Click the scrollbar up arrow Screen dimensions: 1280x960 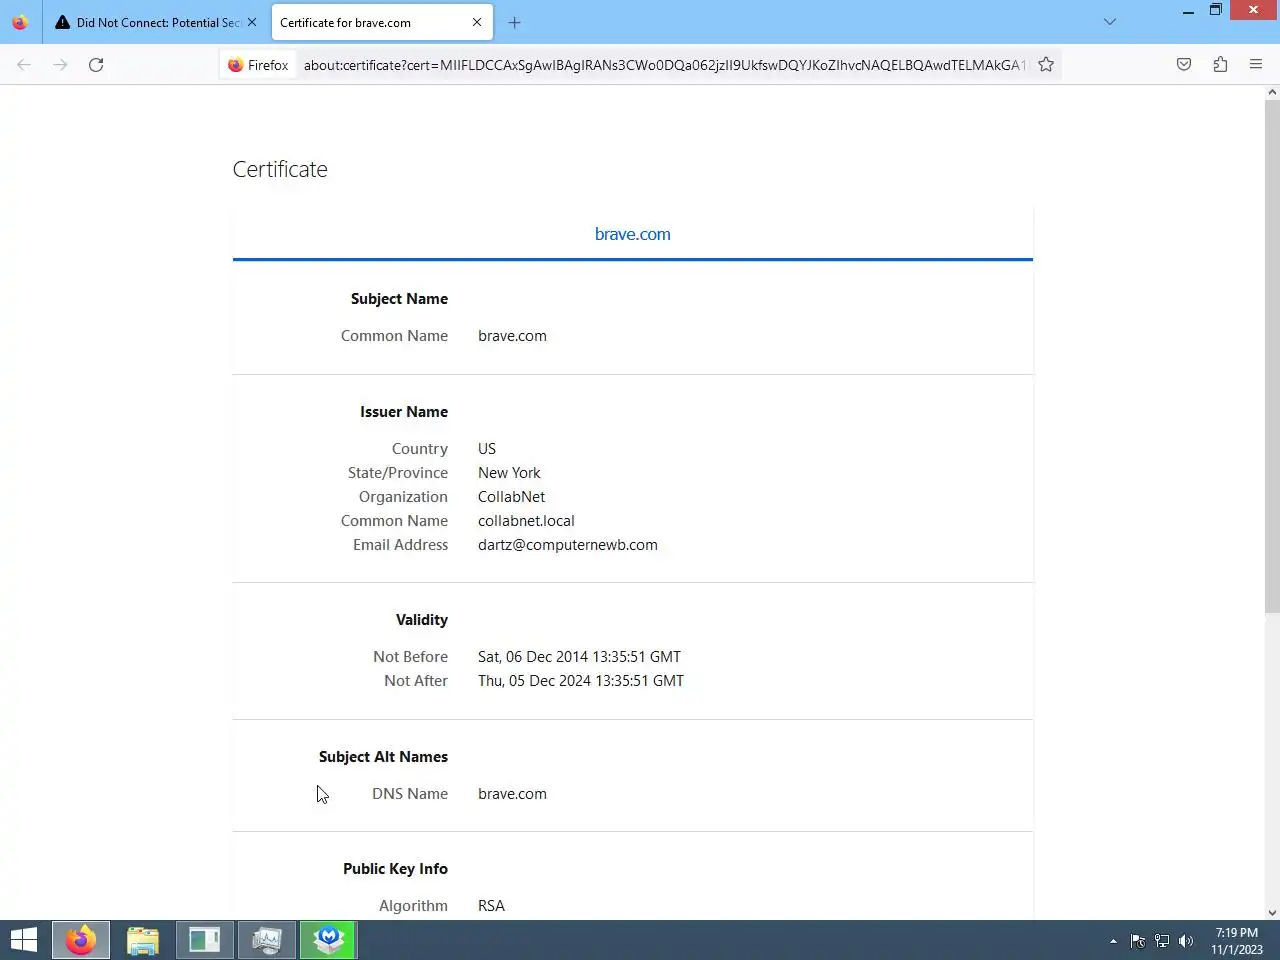click(x=1272, y=92)
